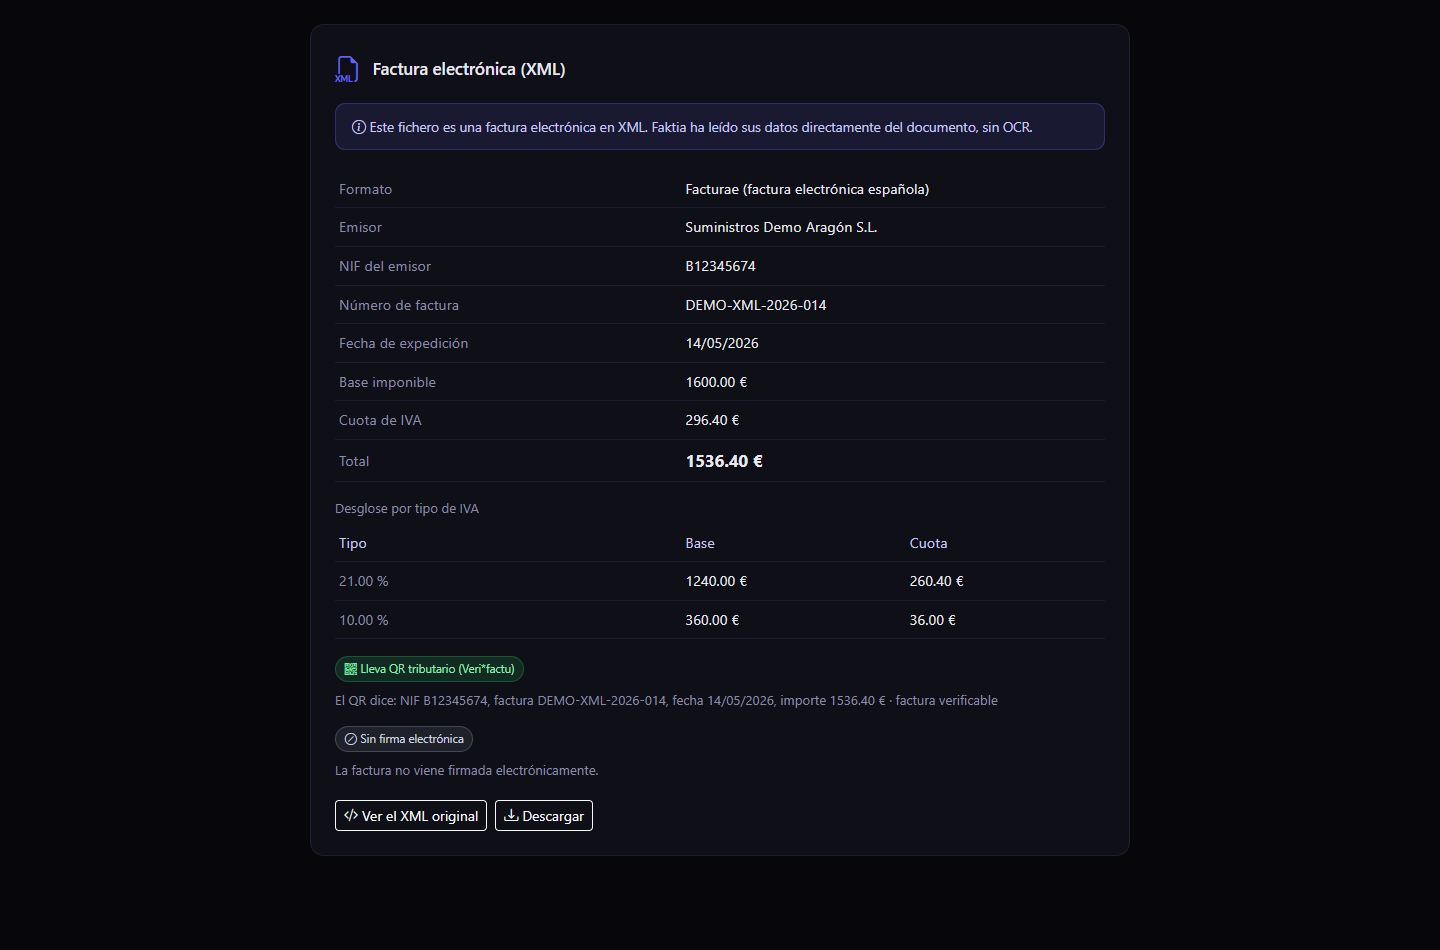Click the 21.00 % tax type cell

(x=364, y=581)
